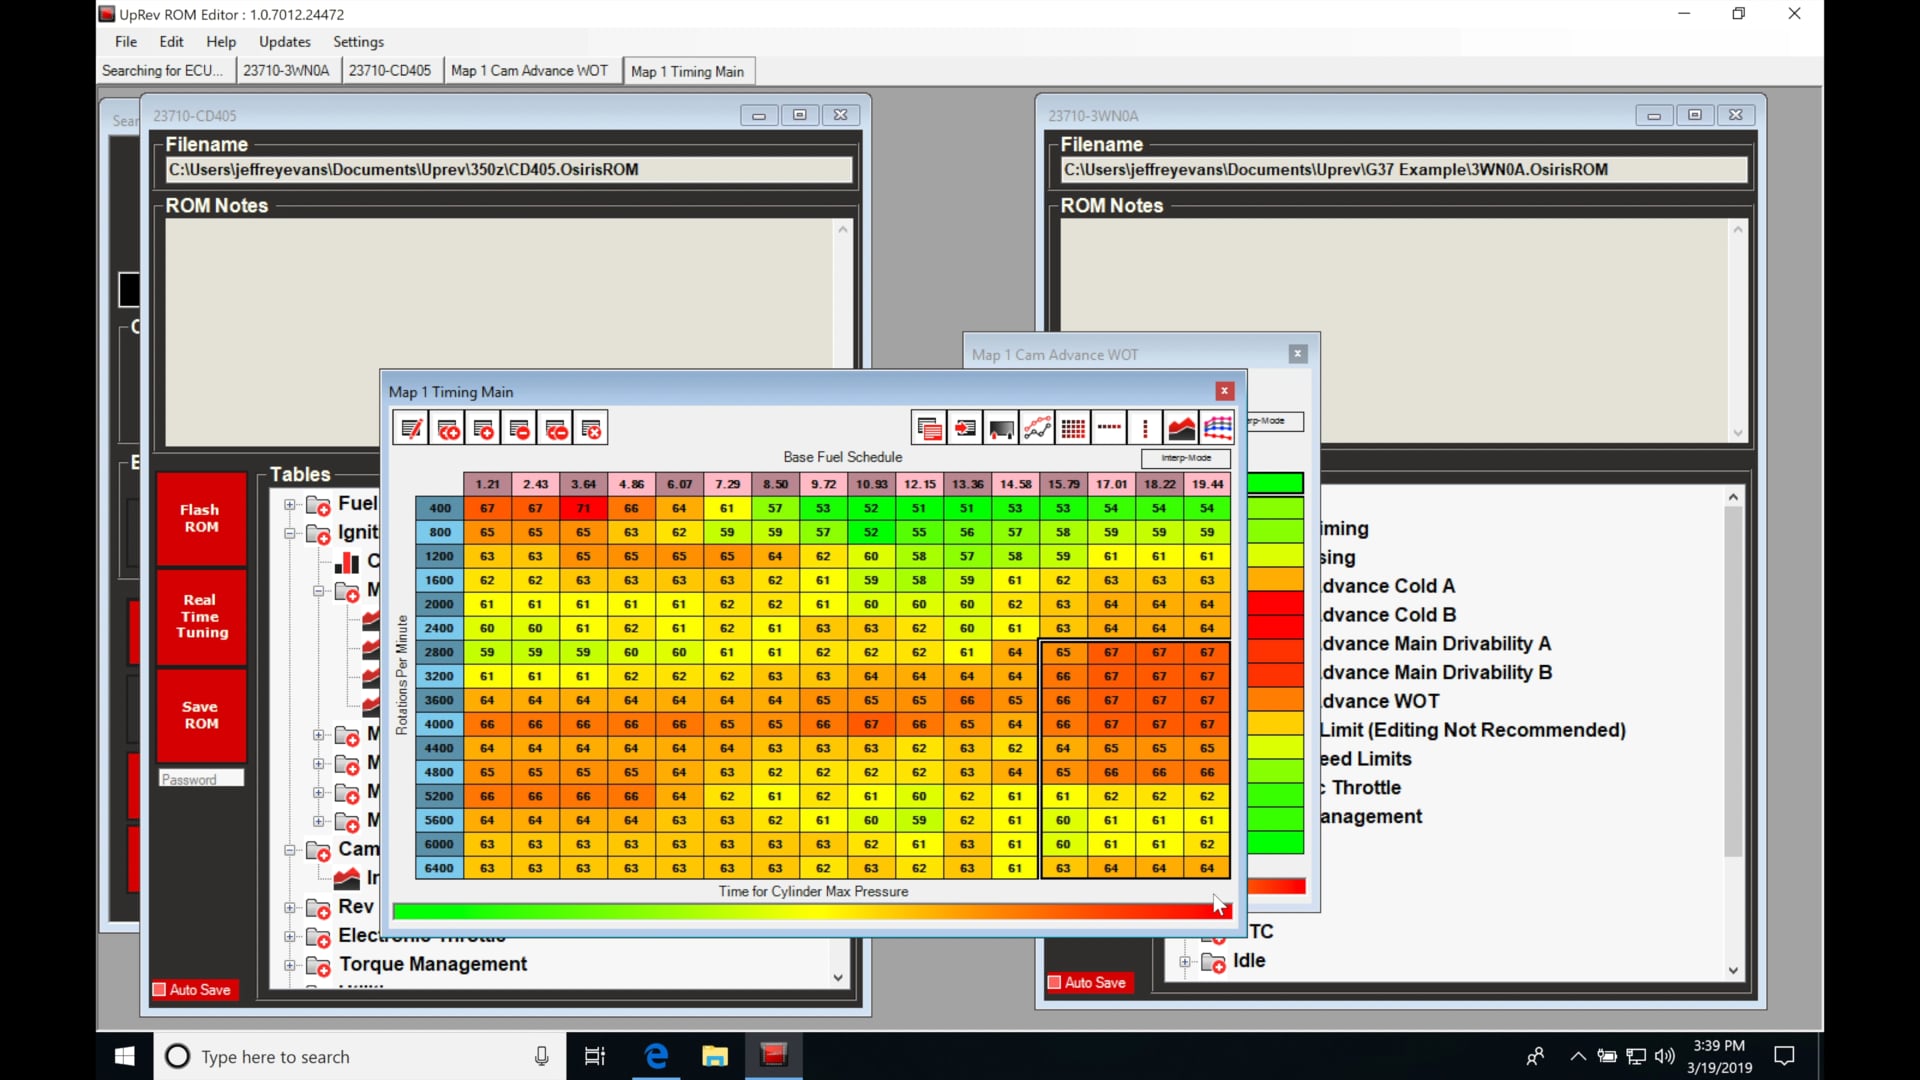The width and height of the screenshot is (1920, 1080).
Task: Switch to the Map 1 Cam Advance WOT tab
Action: click(x=530, y=70)
